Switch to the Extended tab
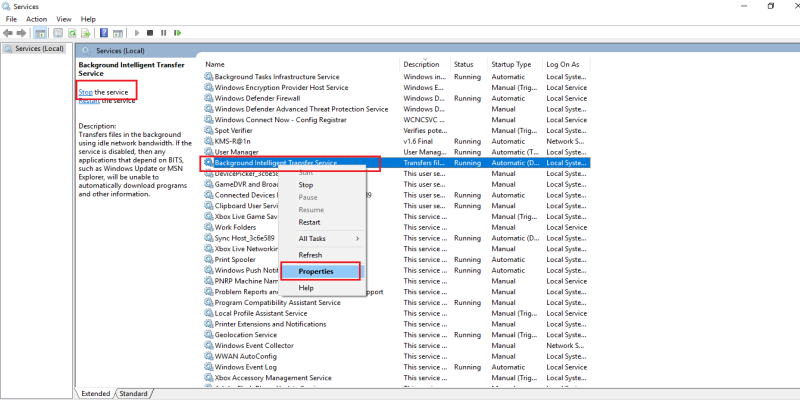 [95, 393]
